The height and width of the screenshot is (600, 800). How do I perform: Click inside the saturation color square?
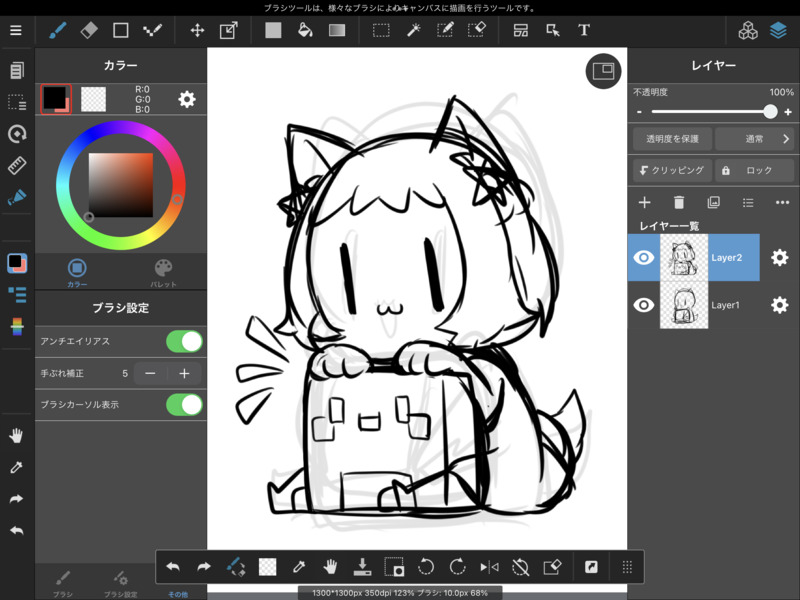coord(121,185)
